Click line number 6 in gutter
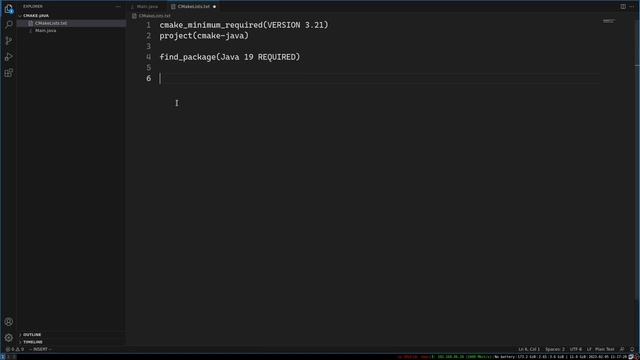The height and width of the screenshot is (360, 640). click(149, 78)
